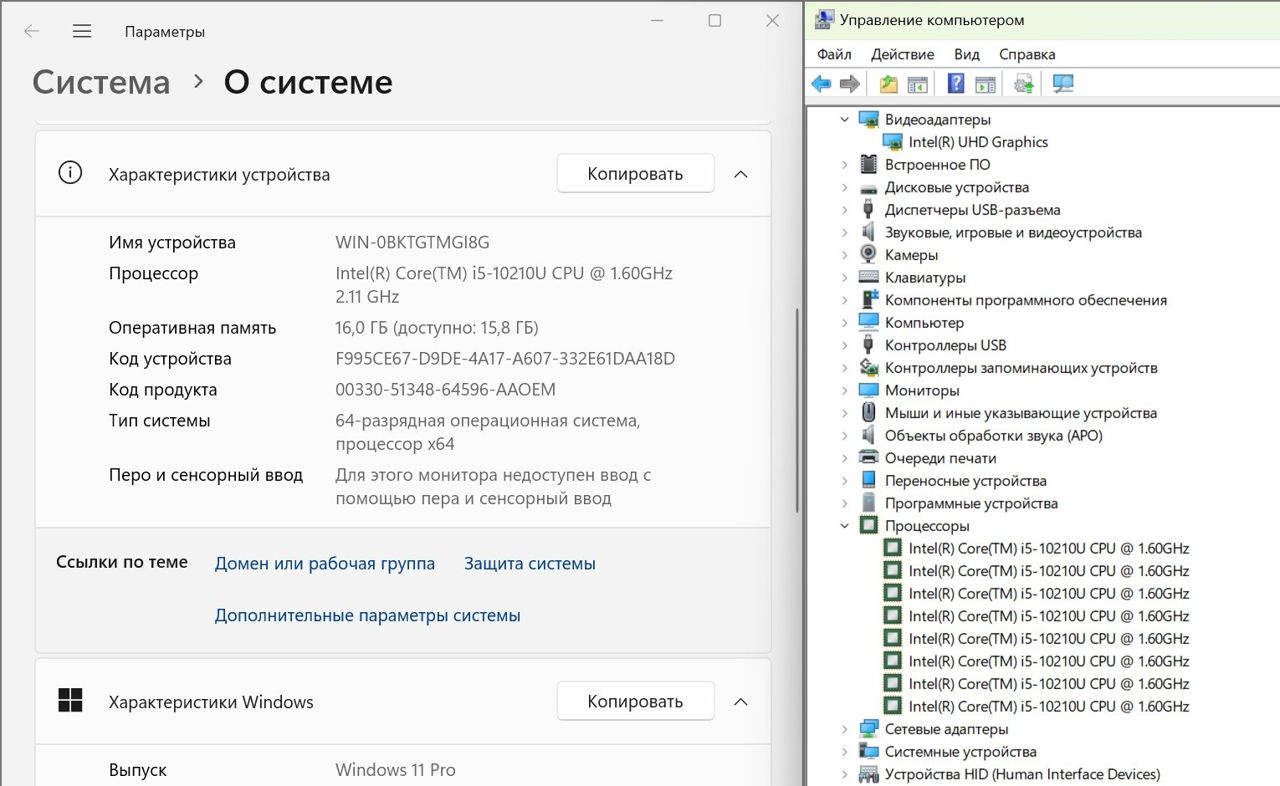Open the Действие menu
1280x786 pixels.
tap(902, 54)
